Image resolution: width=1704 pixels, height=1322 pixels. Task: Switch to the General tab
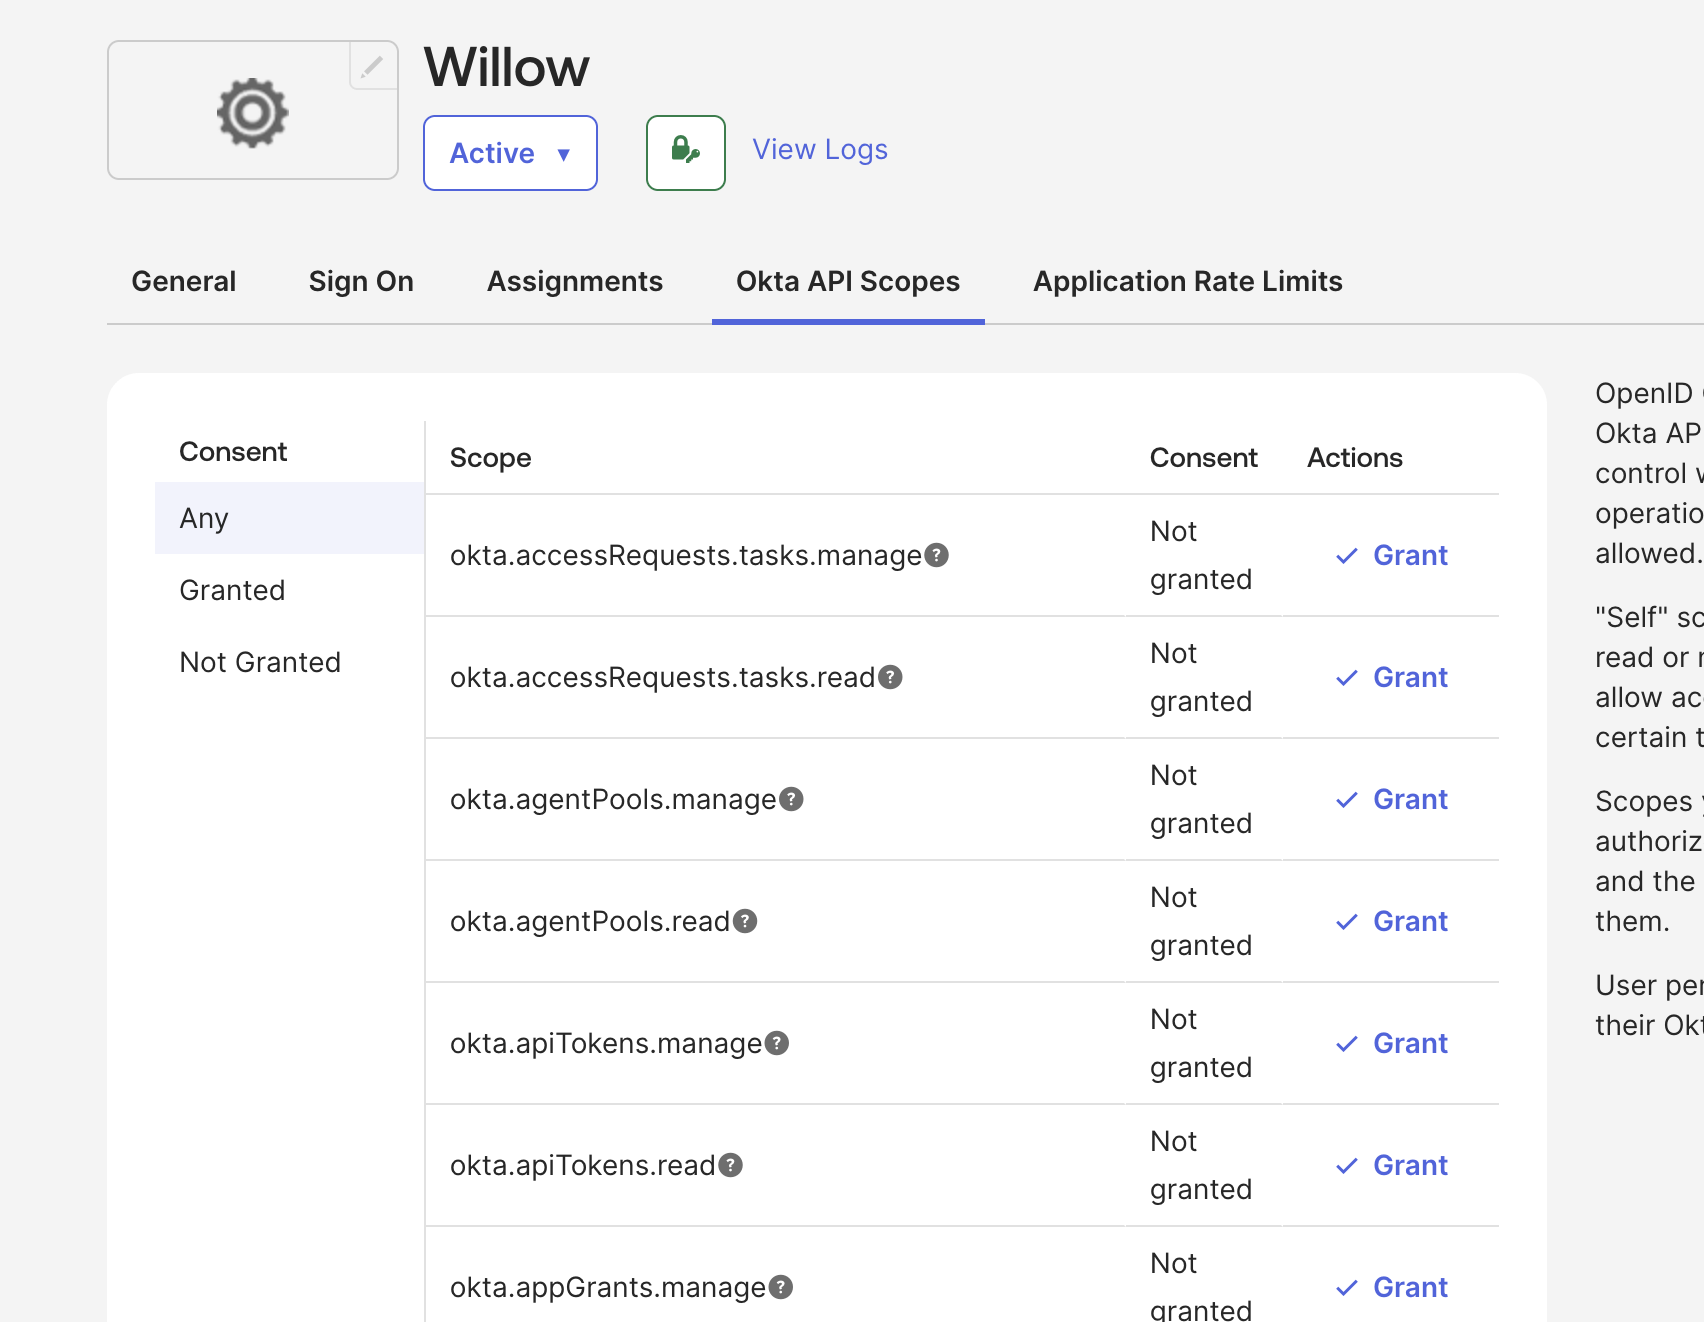coord(184,282)
